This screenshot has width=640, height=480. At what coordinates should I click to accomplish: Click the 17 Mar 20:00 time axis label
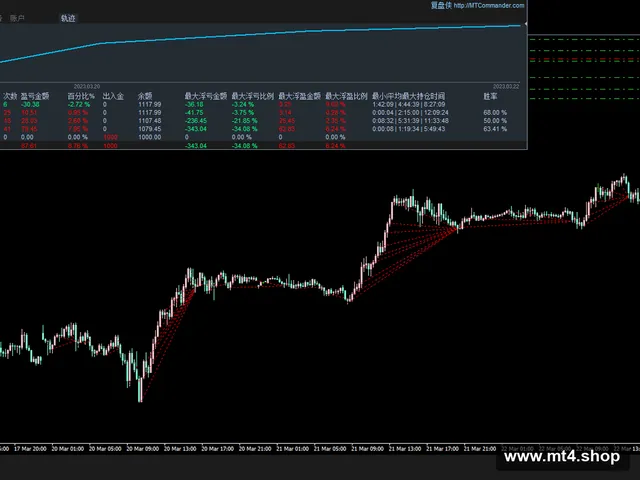(30, 449)
